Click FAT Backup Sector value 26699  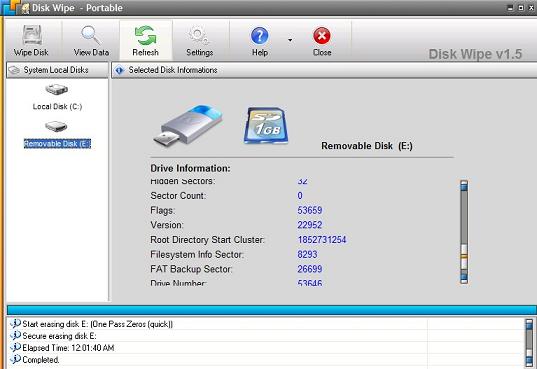click(x=310, y=269)
